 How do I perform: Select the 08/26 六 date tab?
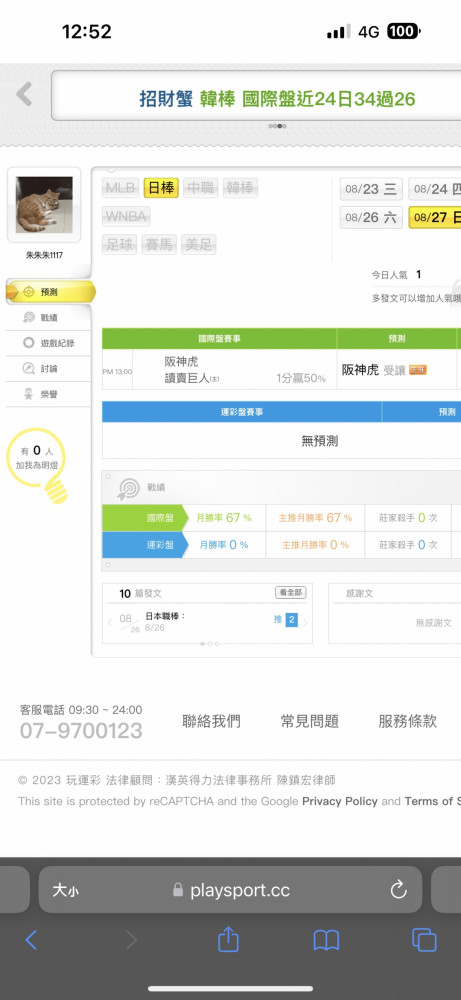click(x=371, y=217)
